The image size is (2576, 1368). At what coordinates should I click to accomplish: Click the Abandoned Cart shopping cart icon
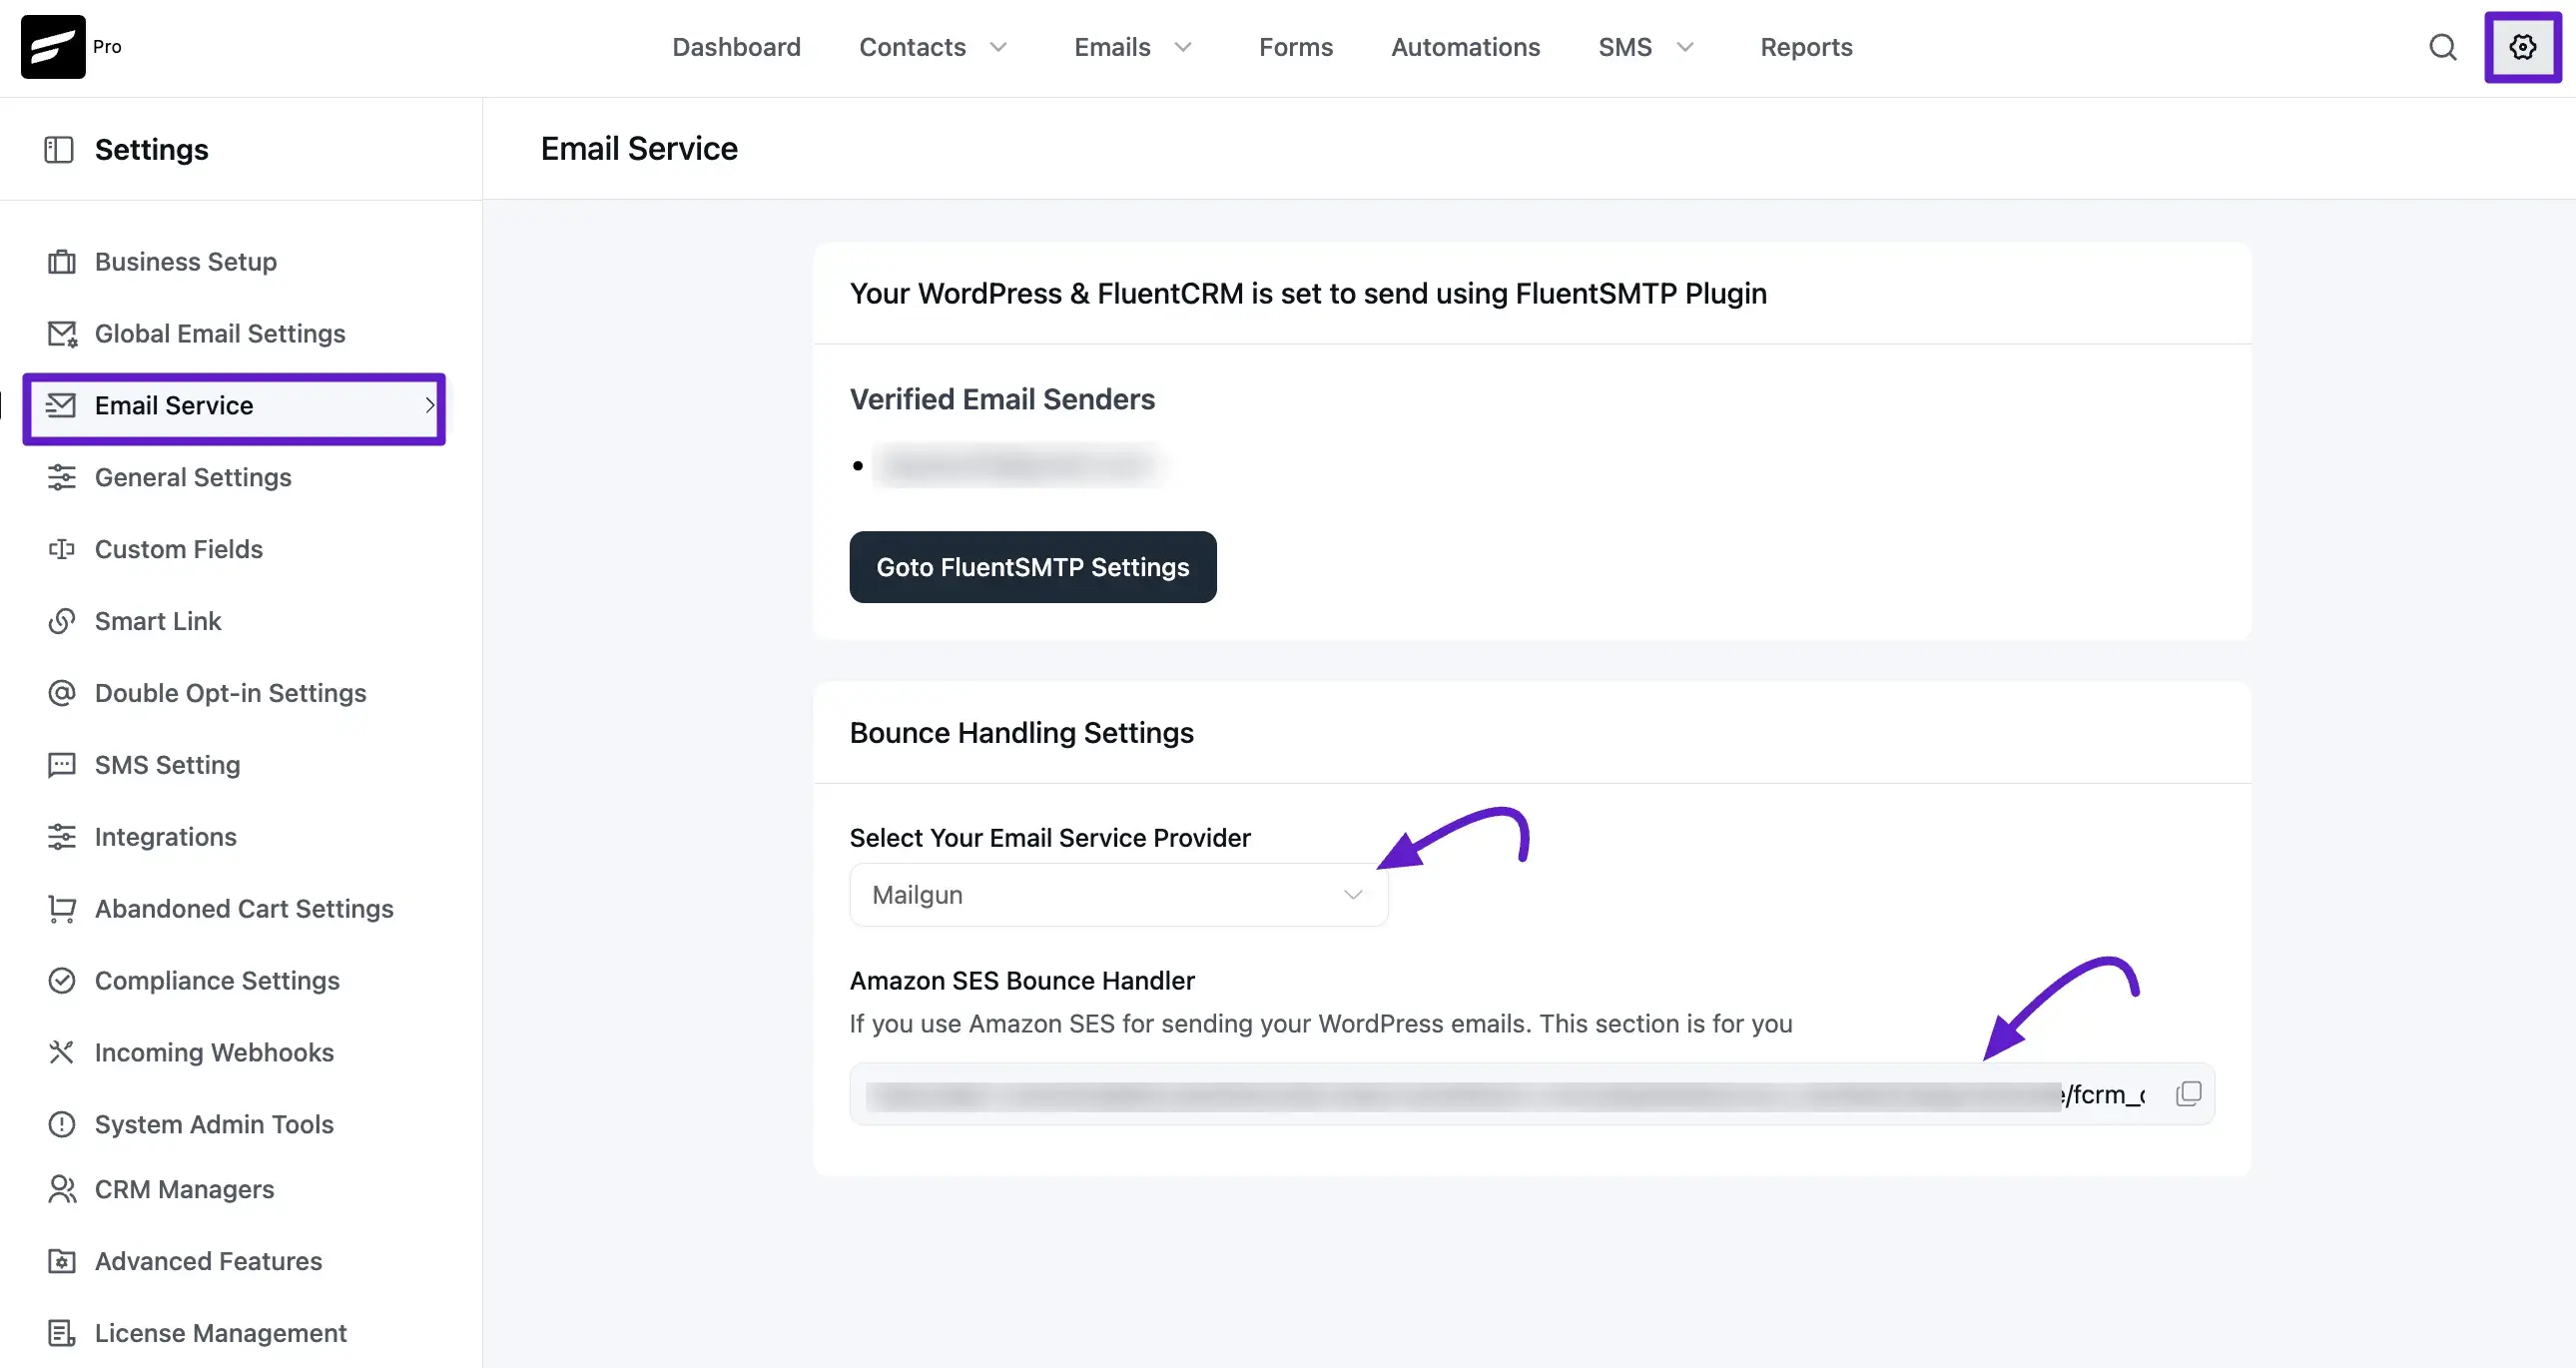pyautogui.click(x=62, y=909)
